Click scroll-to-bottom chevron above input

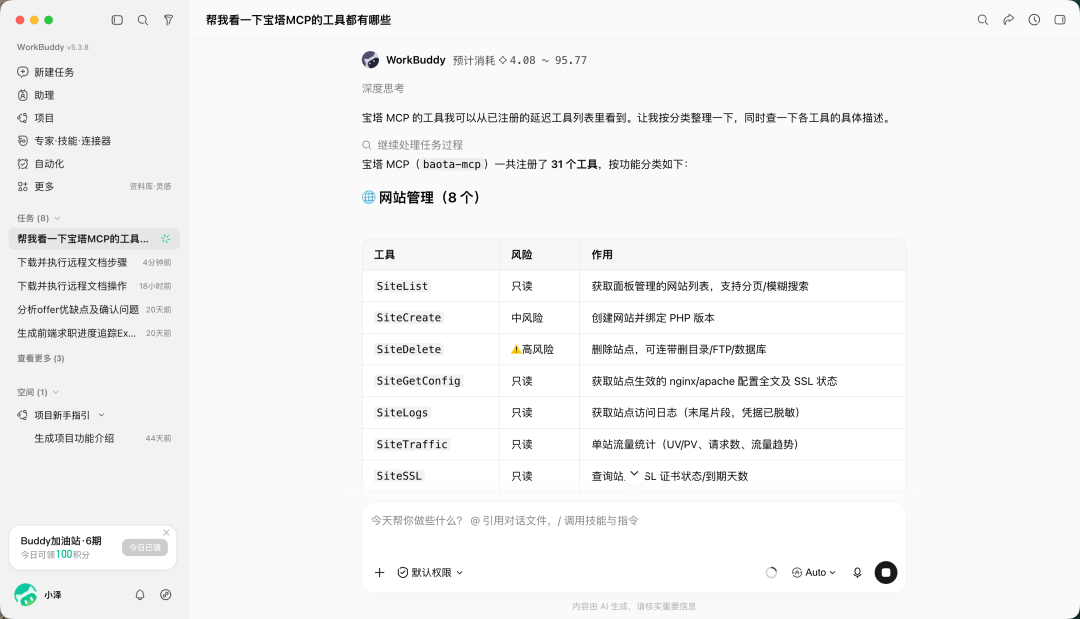coord(634,473)
